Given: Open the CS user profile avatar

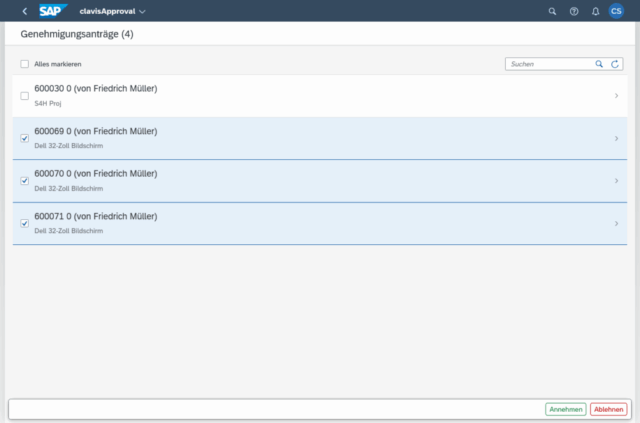Looking at the screenshot, I should 616,11.
